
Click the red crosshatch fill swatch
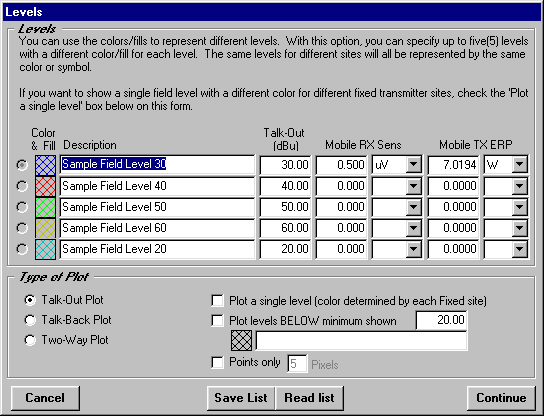pyautogui.click(x=45, y=186)
